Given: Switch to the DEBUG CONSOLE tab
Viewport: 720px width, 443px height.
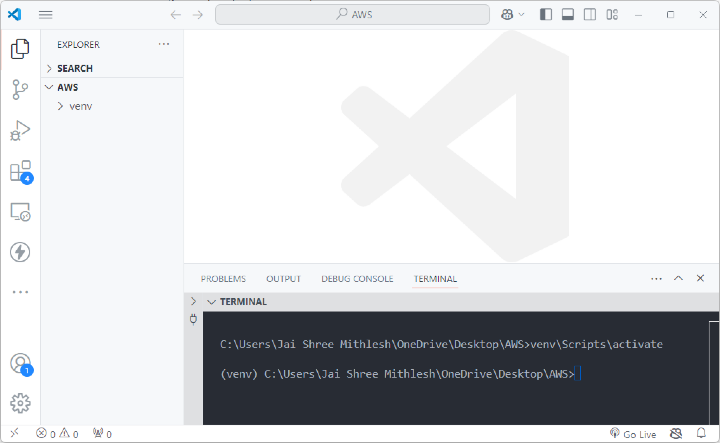Looking at the screenshot, I should click(357, 279).
